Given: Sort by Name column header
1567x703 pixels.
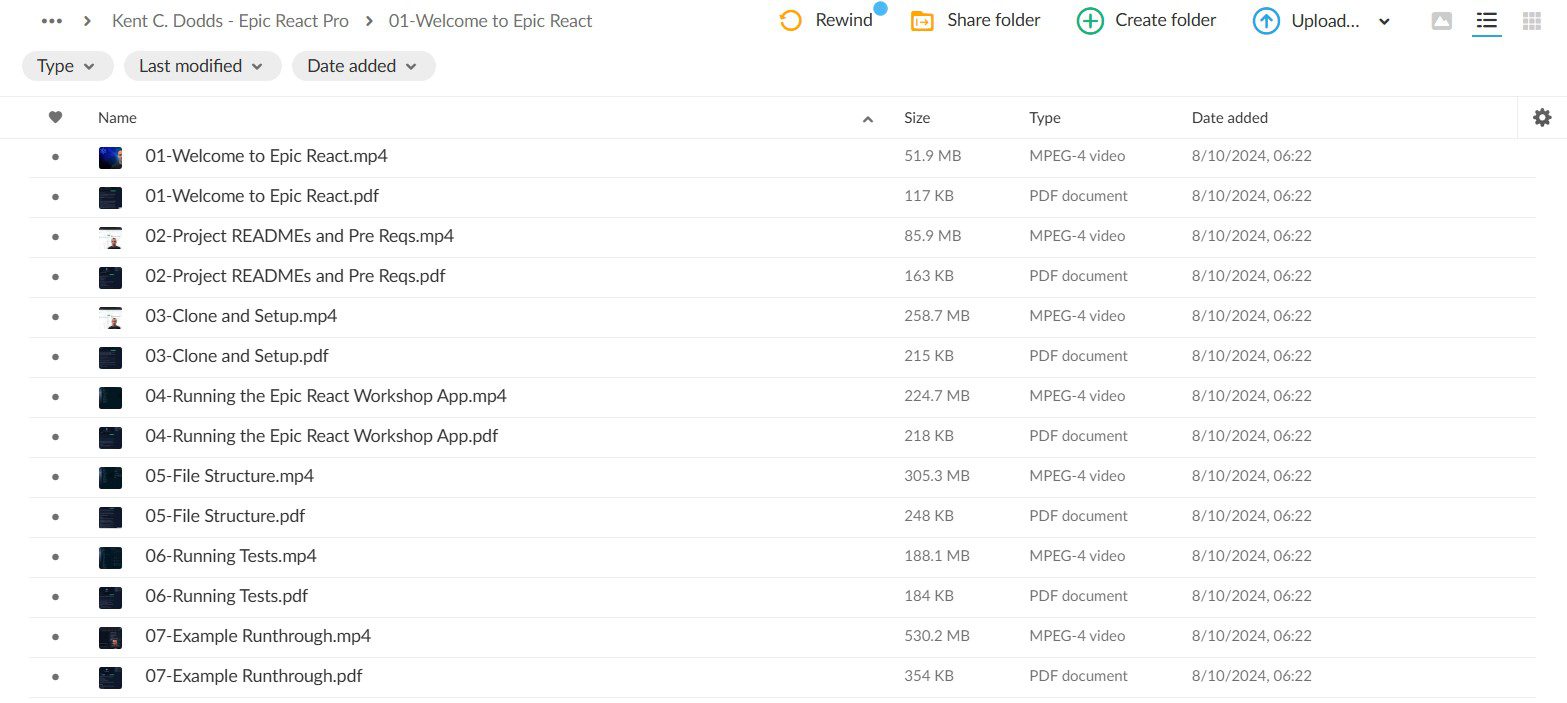Looking at the screenshot, I should click(117, 118).
